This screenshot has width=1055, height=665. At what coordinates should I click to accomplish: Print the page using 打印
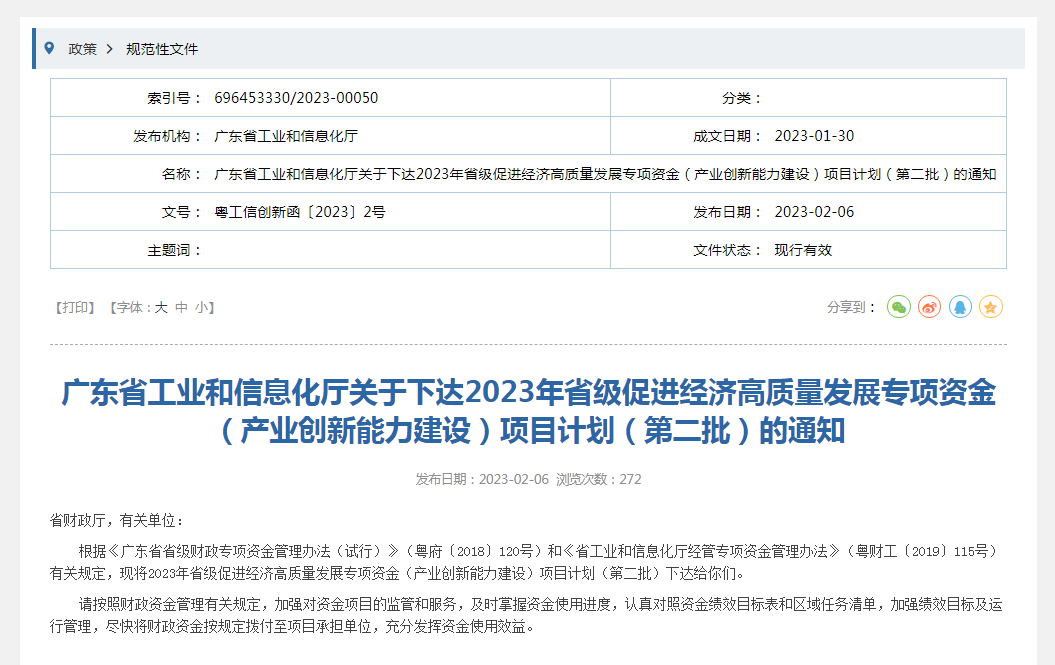75,308
